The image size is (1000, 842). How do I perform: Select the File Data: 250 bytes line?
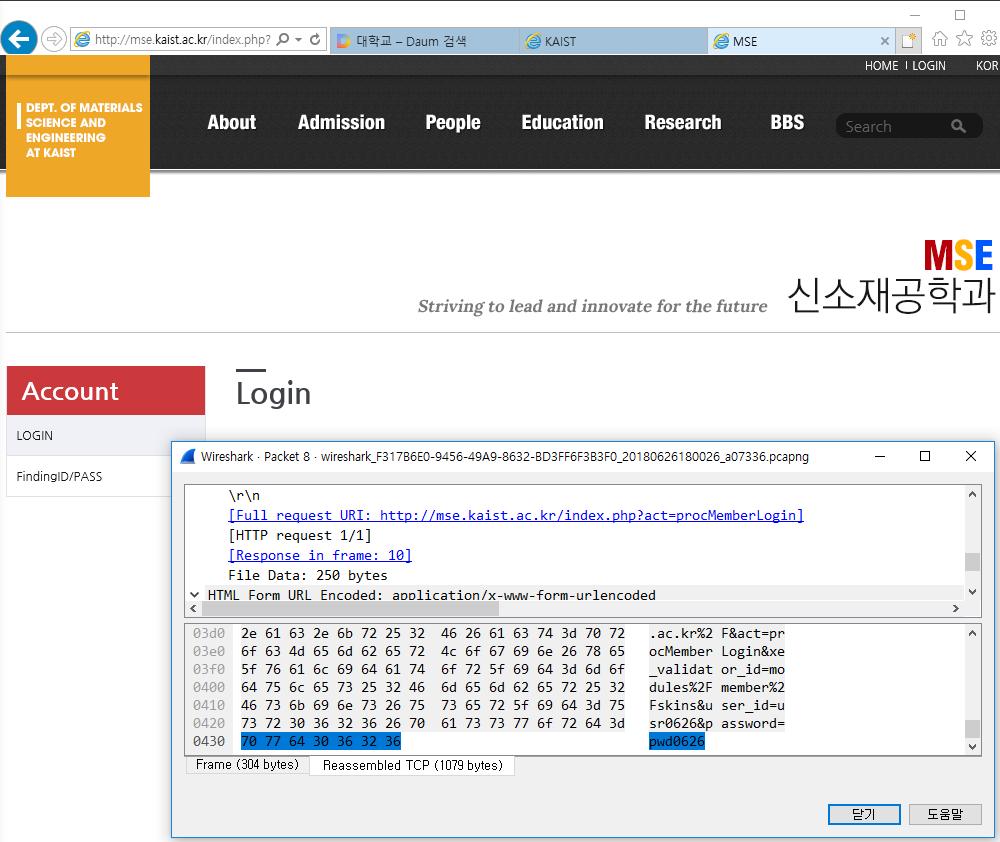pos(307,575)
